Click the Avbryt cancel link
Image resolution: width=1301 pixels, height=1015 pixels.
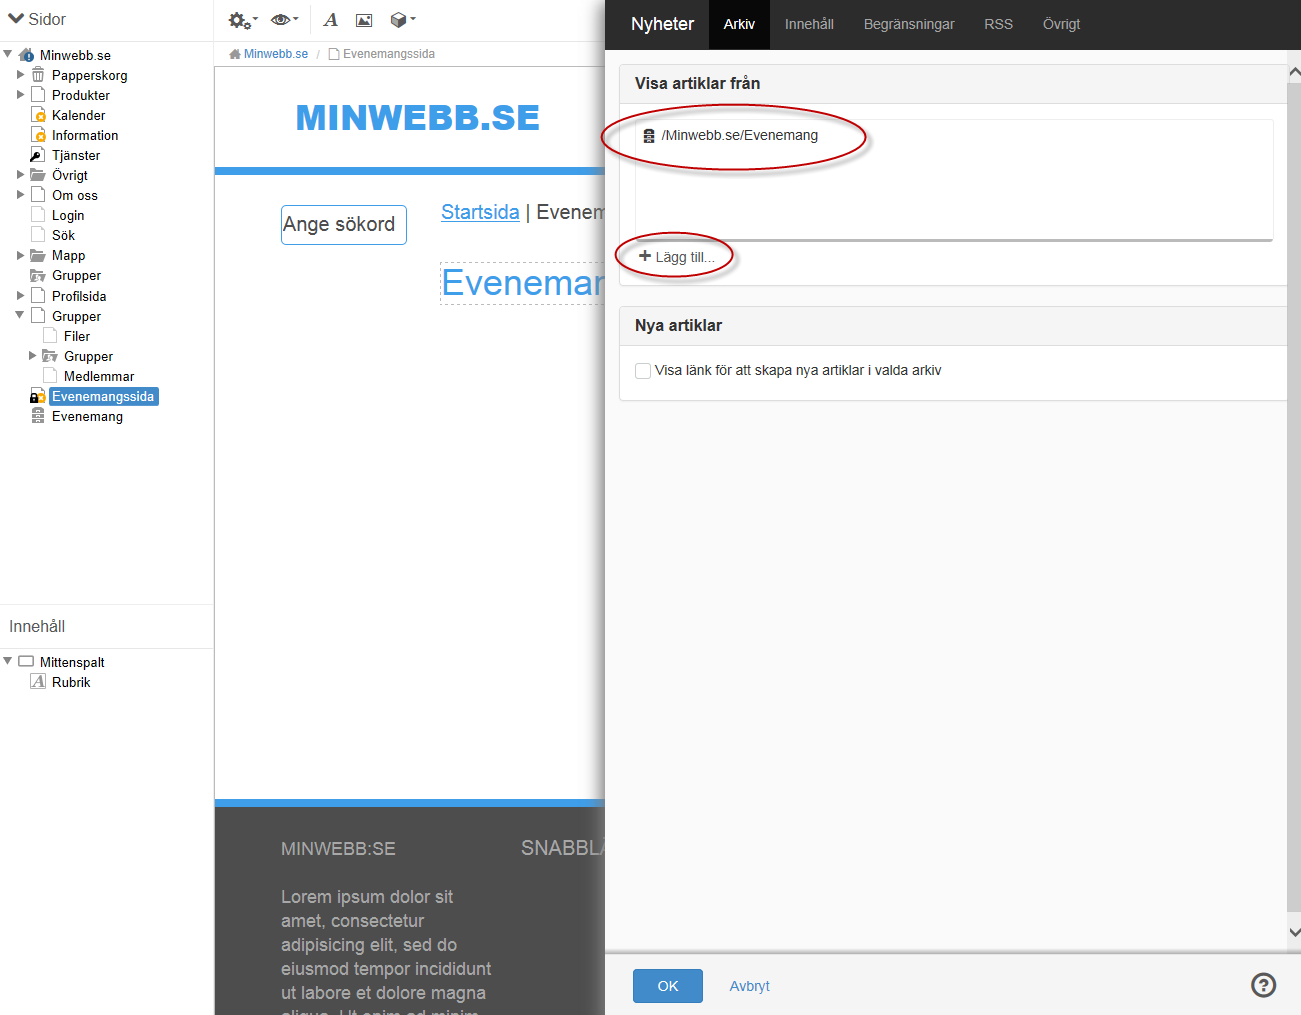[750, 986]
